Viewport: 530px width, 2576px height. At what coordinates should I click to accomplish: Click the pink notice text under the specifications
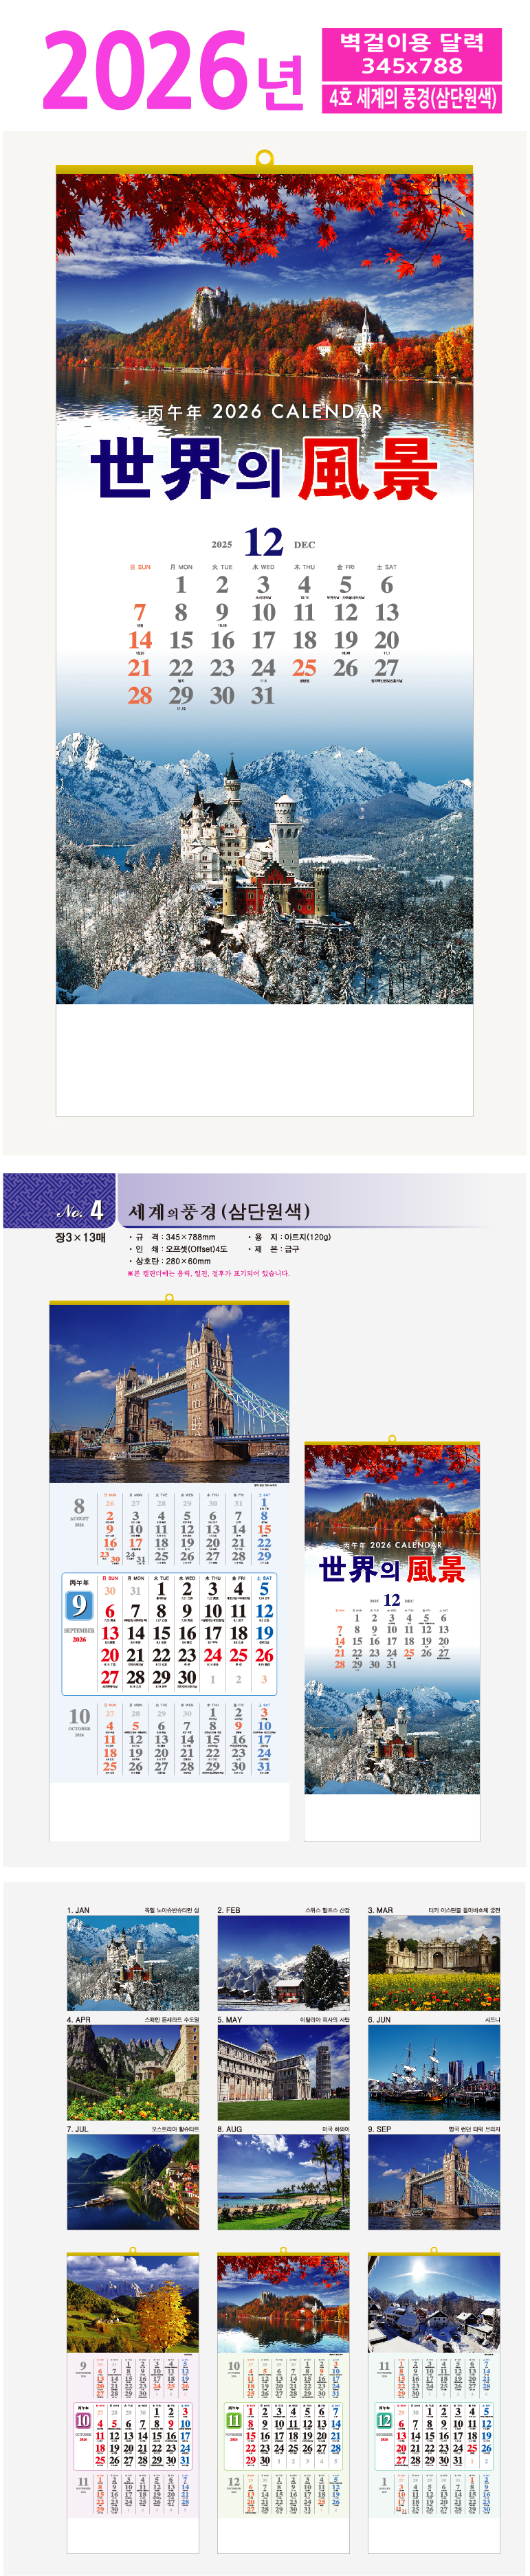coord(208,1273)
